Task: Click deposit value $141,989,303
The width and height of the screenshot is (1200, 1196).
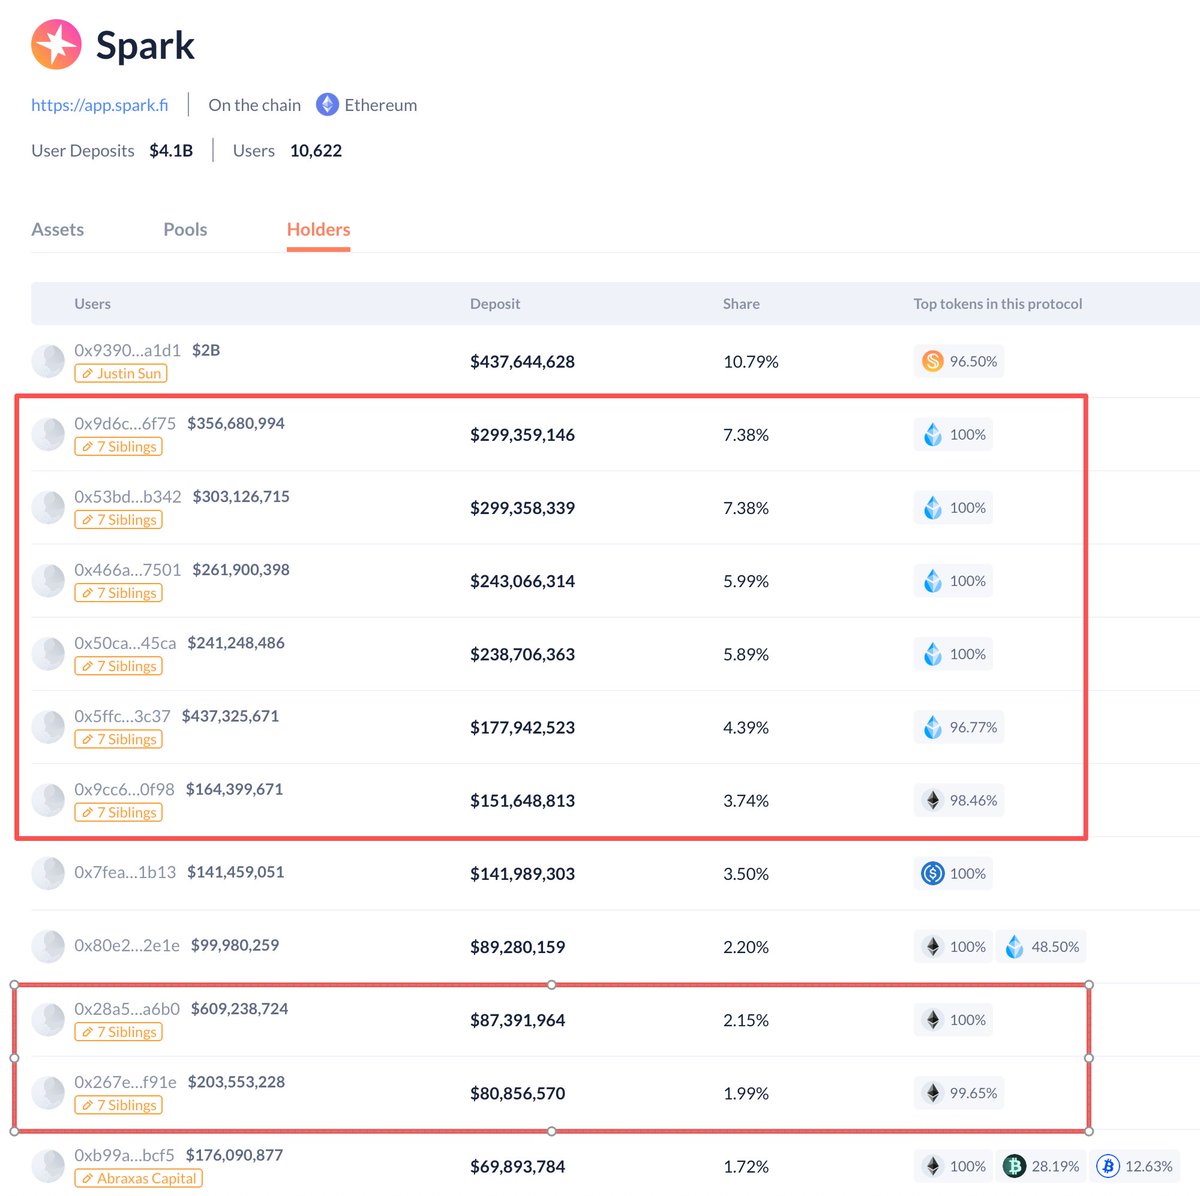Action: pyautogui.click(x=522, y=873)
